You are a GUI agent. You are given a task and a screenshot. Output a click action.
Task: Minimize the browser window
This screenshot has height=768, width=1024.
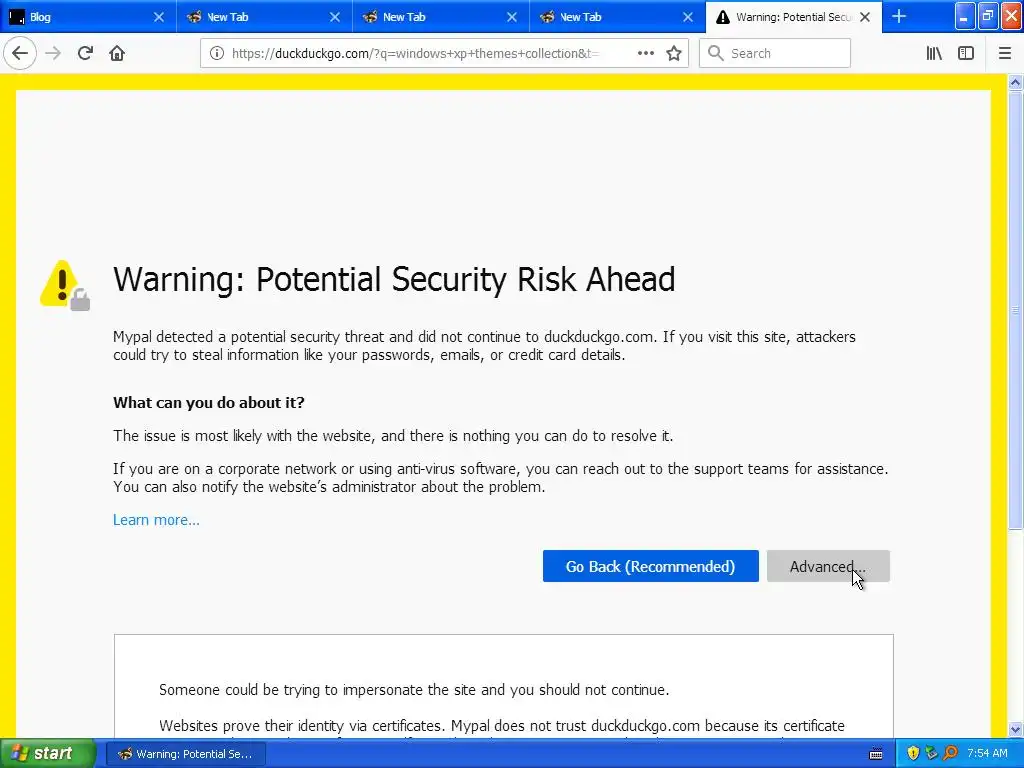[x=965, y=16]
